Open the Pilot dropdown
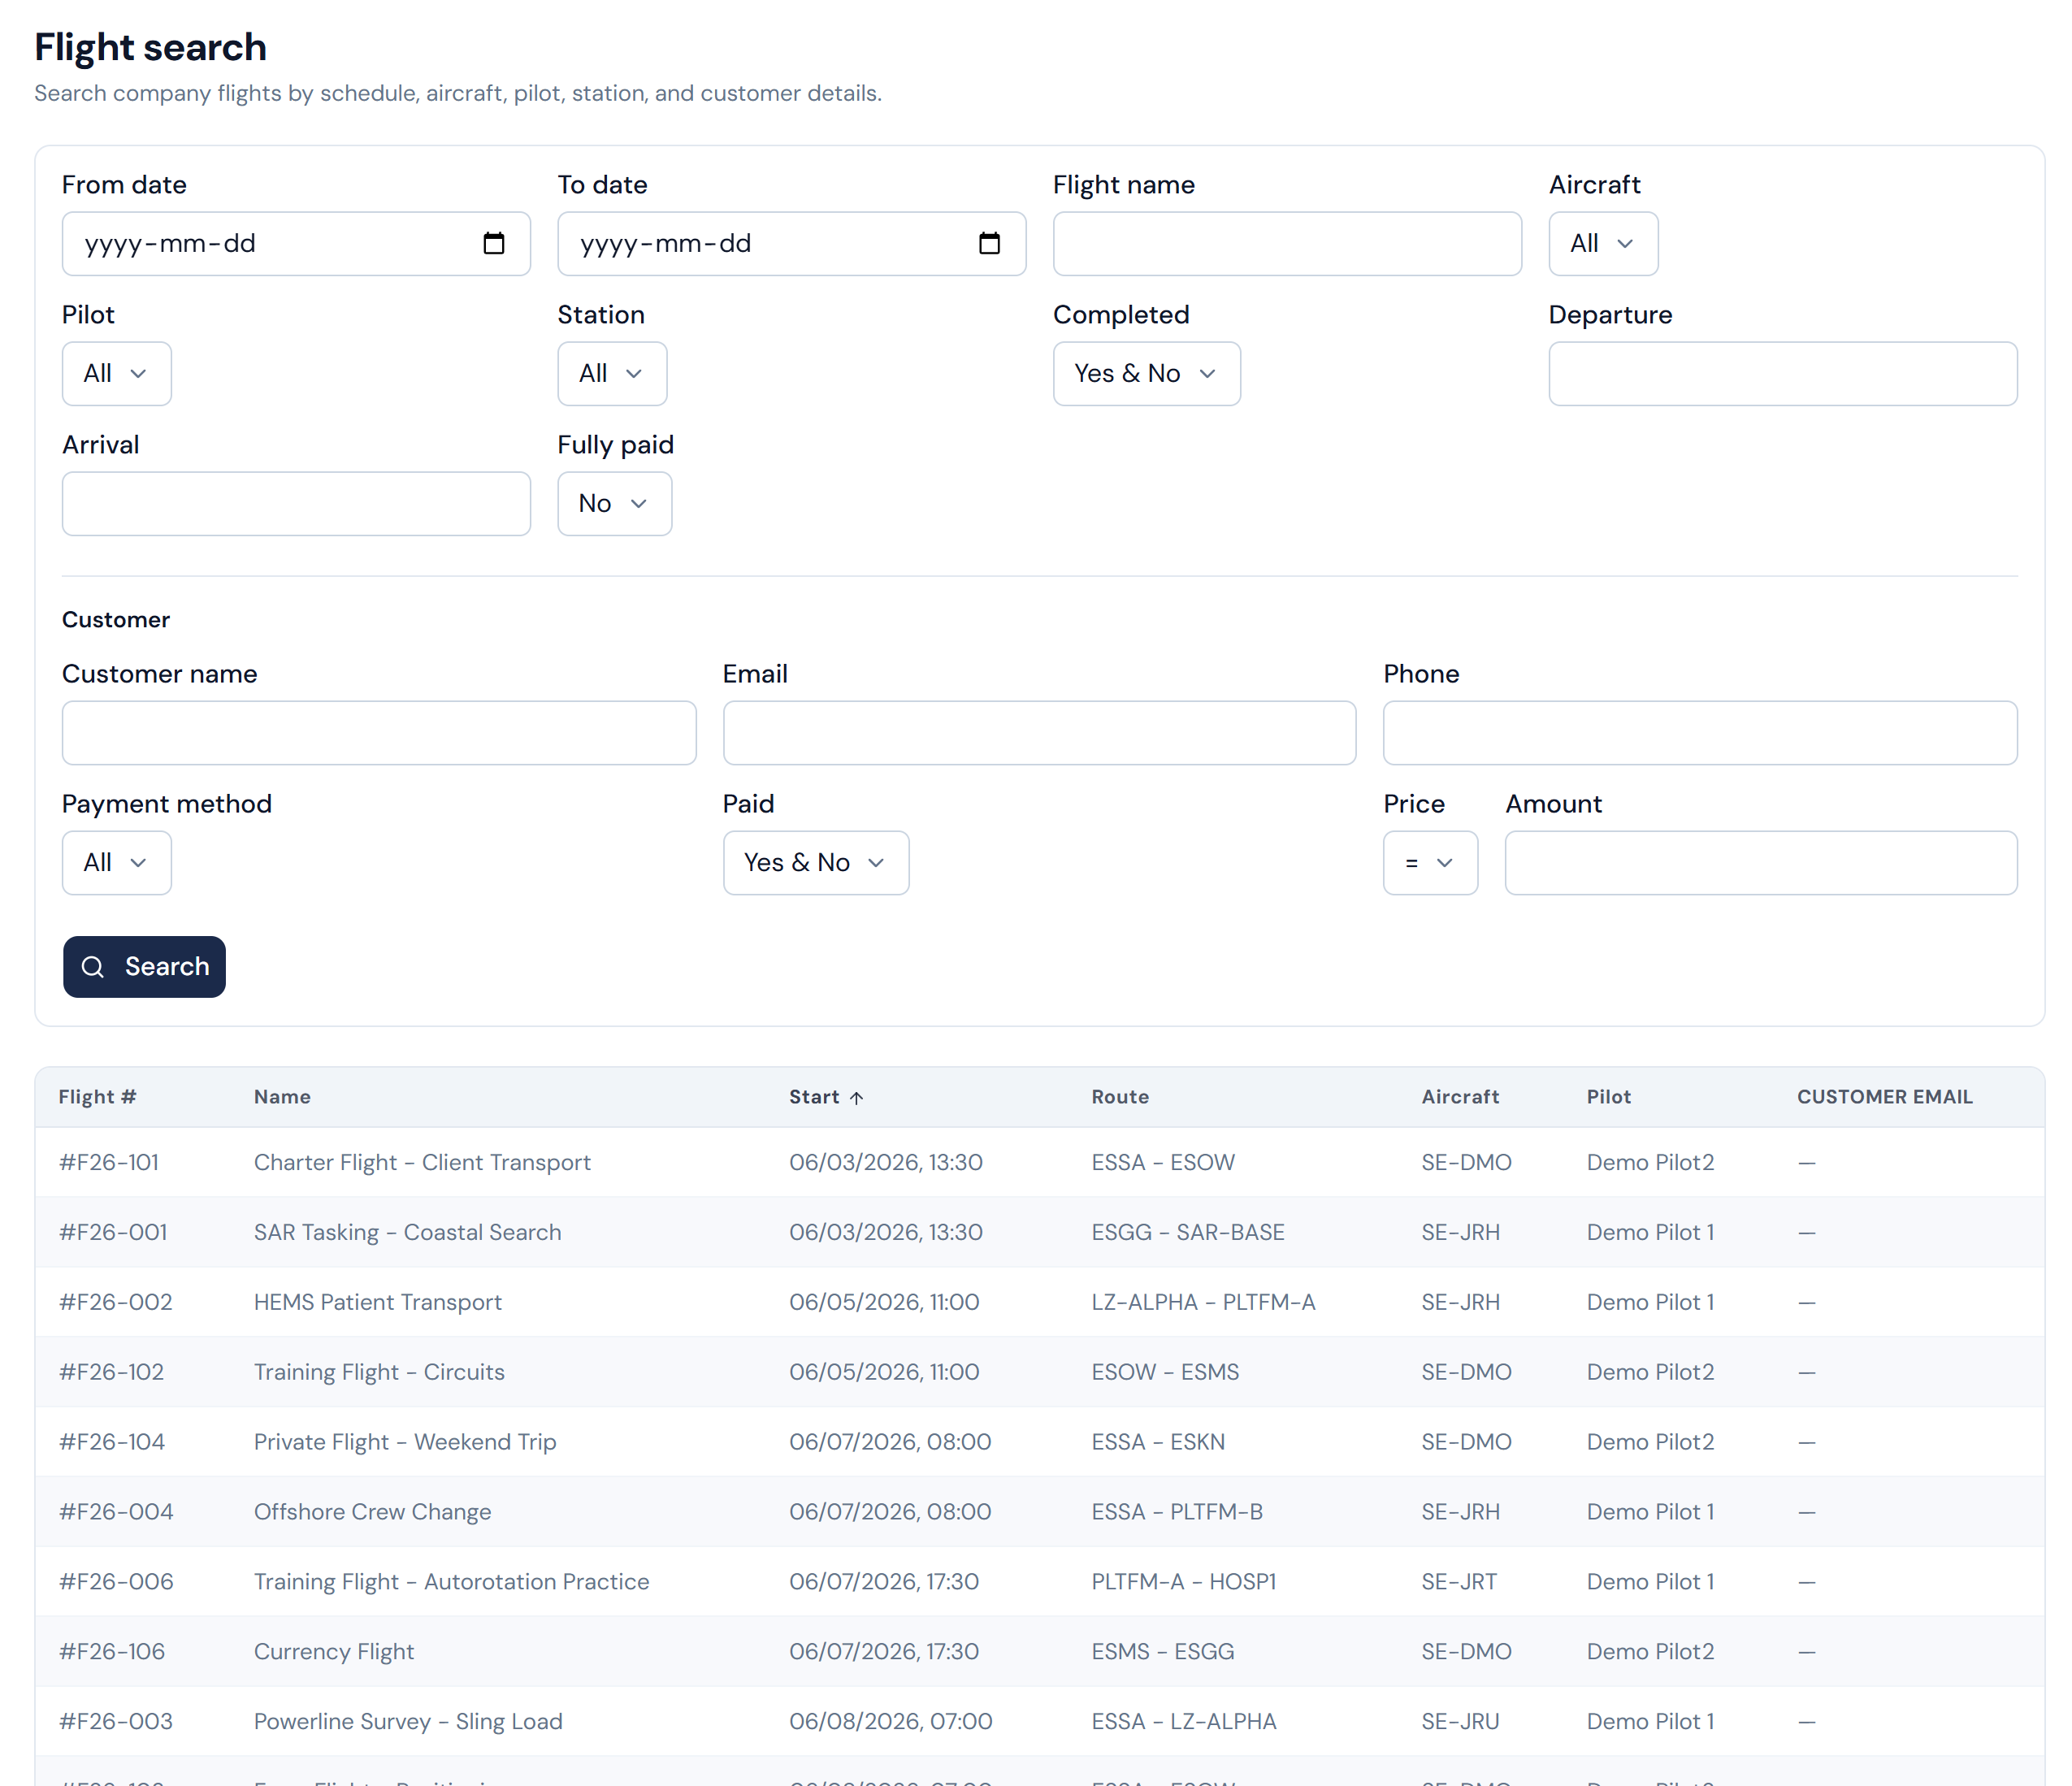Viewport: 2072px width, 1786px height. point(116,373)
